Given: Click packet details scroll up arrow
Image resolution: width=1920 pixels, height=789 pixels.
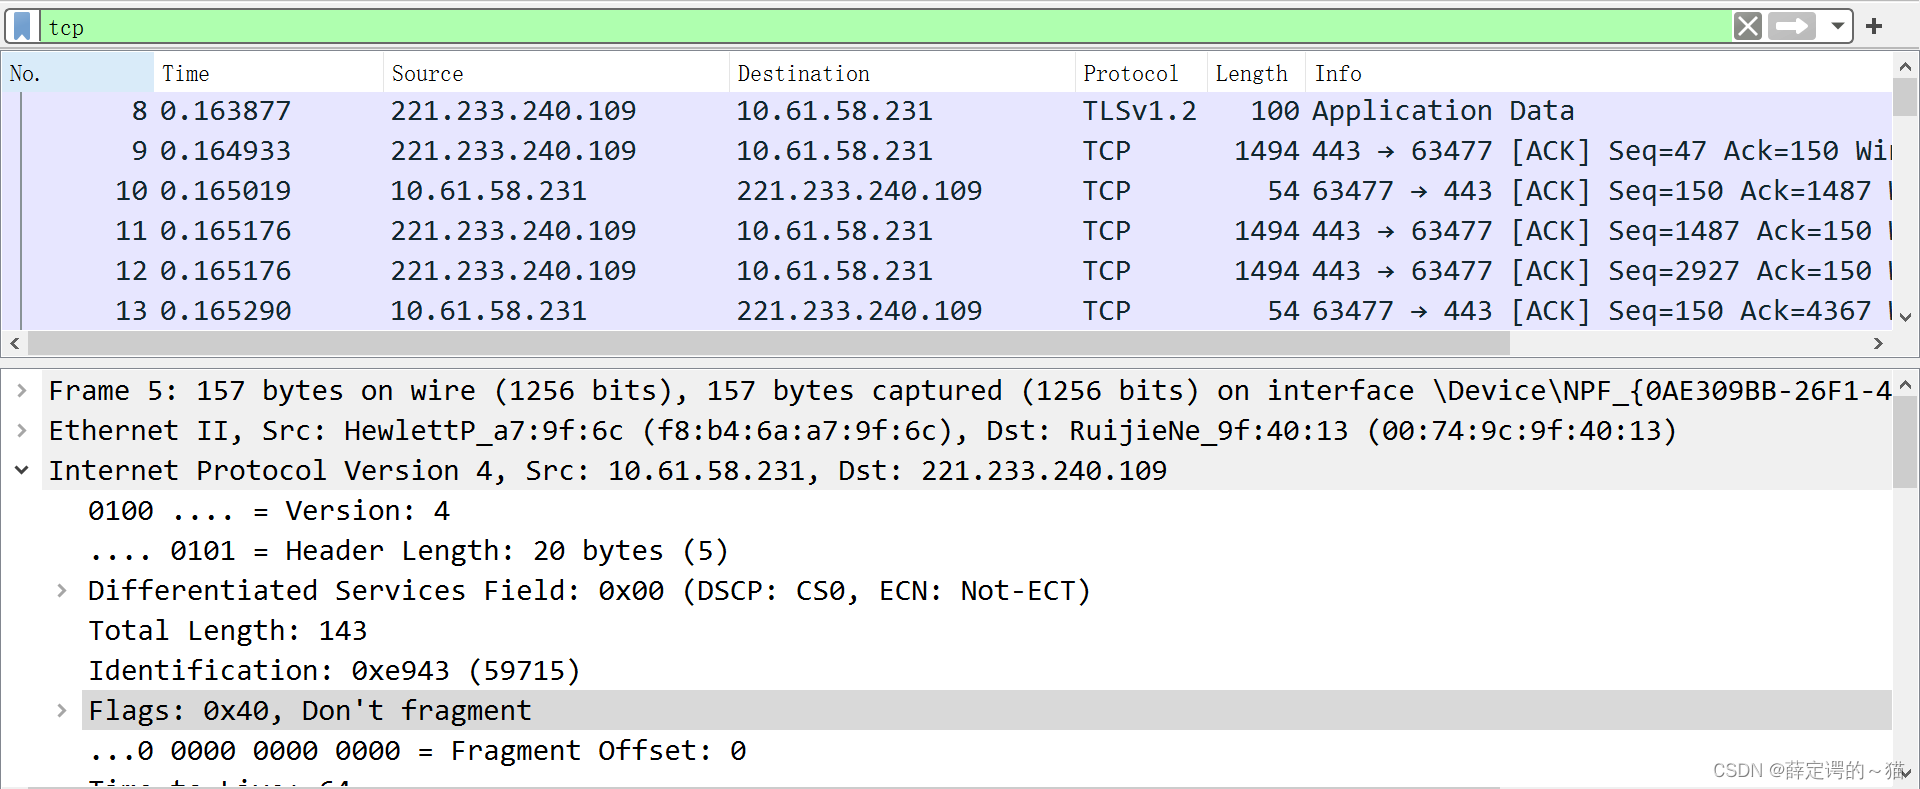Looking at the screenshot, I should coord(1905,385).
